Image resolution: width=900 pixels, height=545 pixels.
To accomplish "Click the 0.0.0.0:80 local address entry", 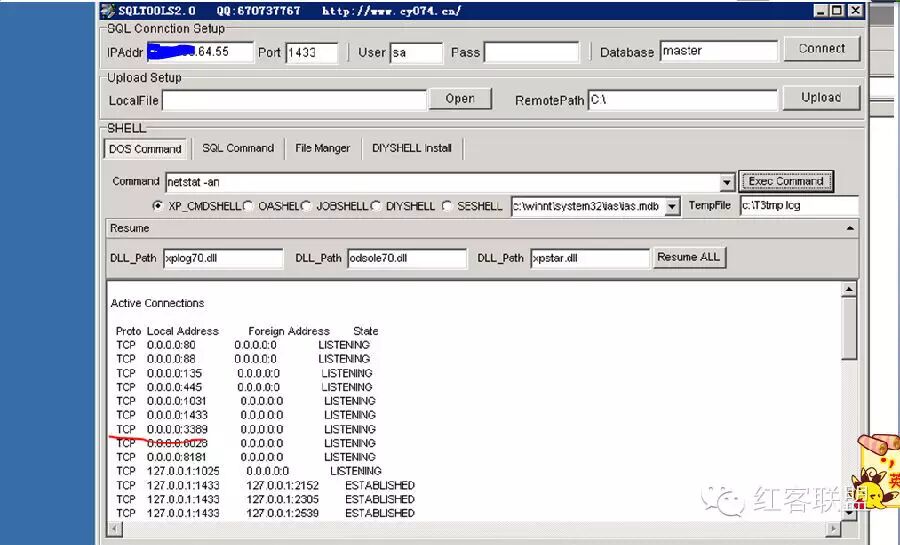I will point(171,345).
